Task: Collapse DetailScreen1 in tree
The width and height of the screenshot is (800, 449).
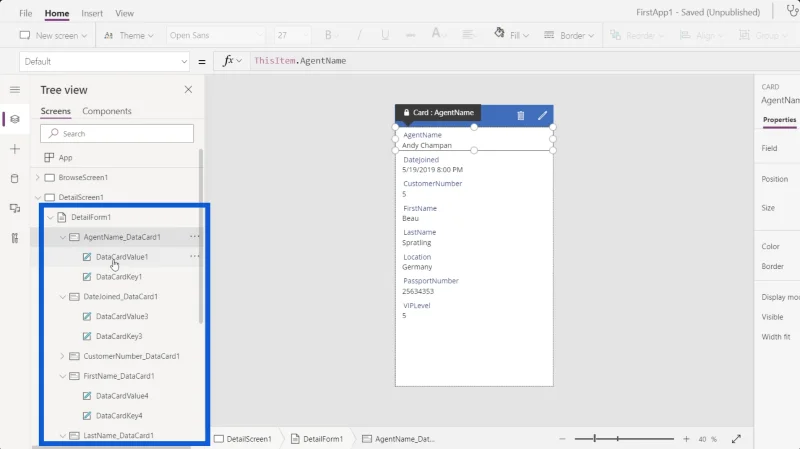Action: (37, 197)
